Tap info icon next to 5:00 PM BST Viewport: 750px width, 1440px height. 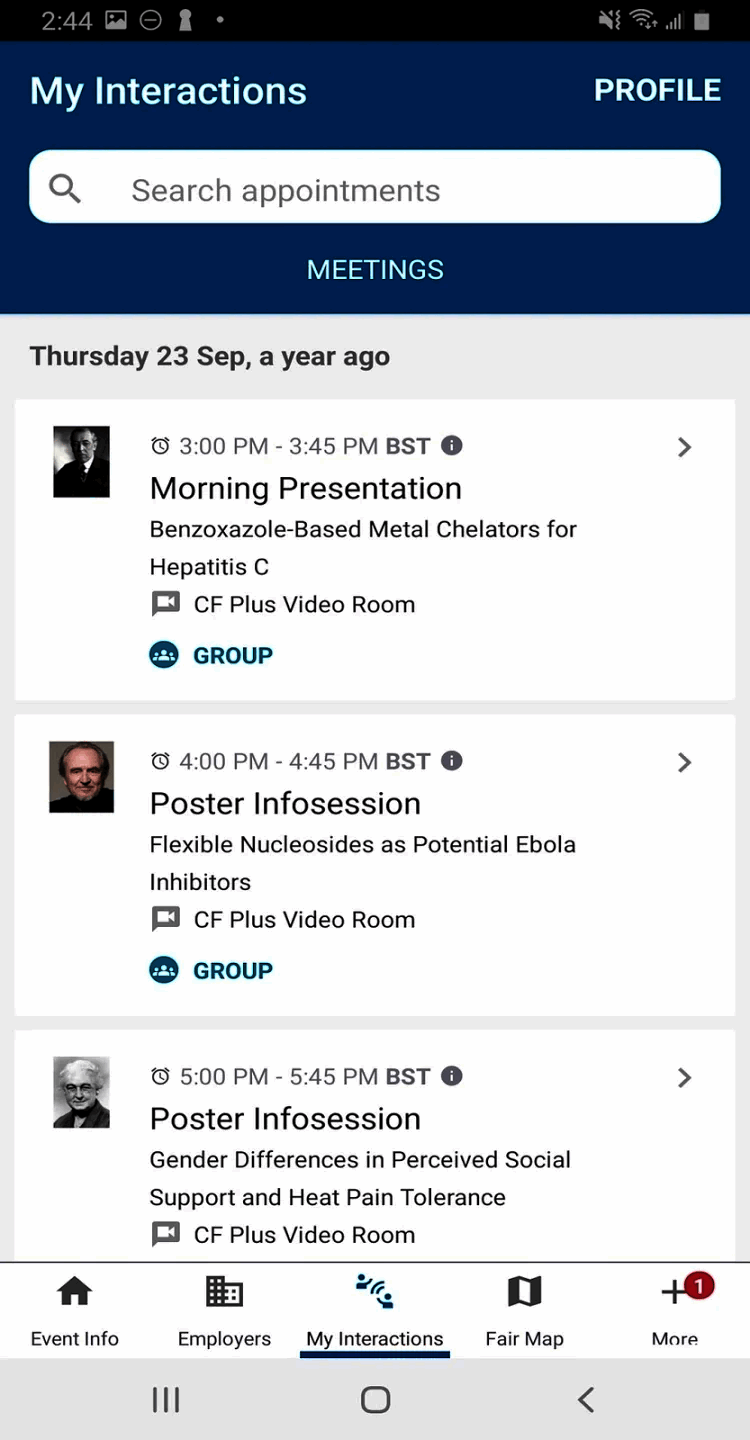click(x=452, y=1076)
